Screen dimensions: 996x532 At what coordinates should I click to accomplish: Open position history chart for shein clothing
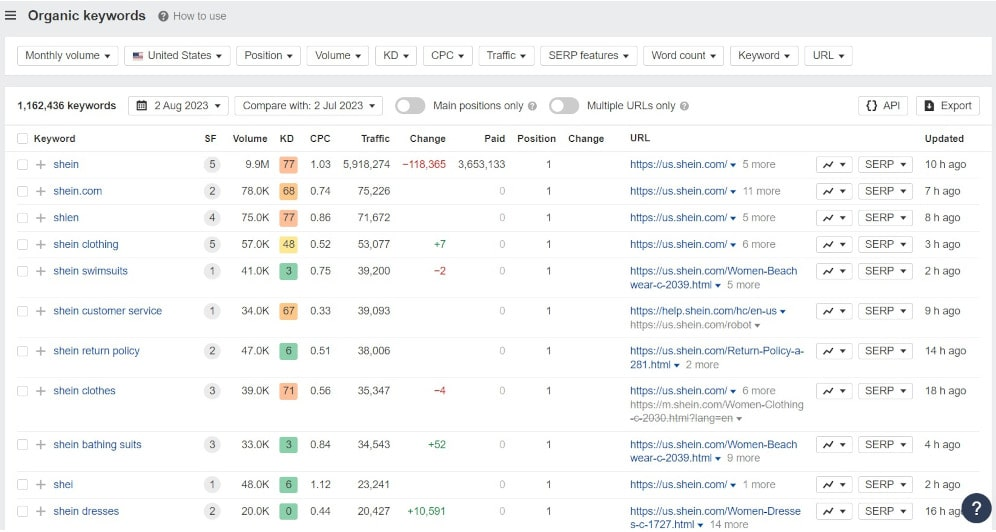click(x=834, y=244)
